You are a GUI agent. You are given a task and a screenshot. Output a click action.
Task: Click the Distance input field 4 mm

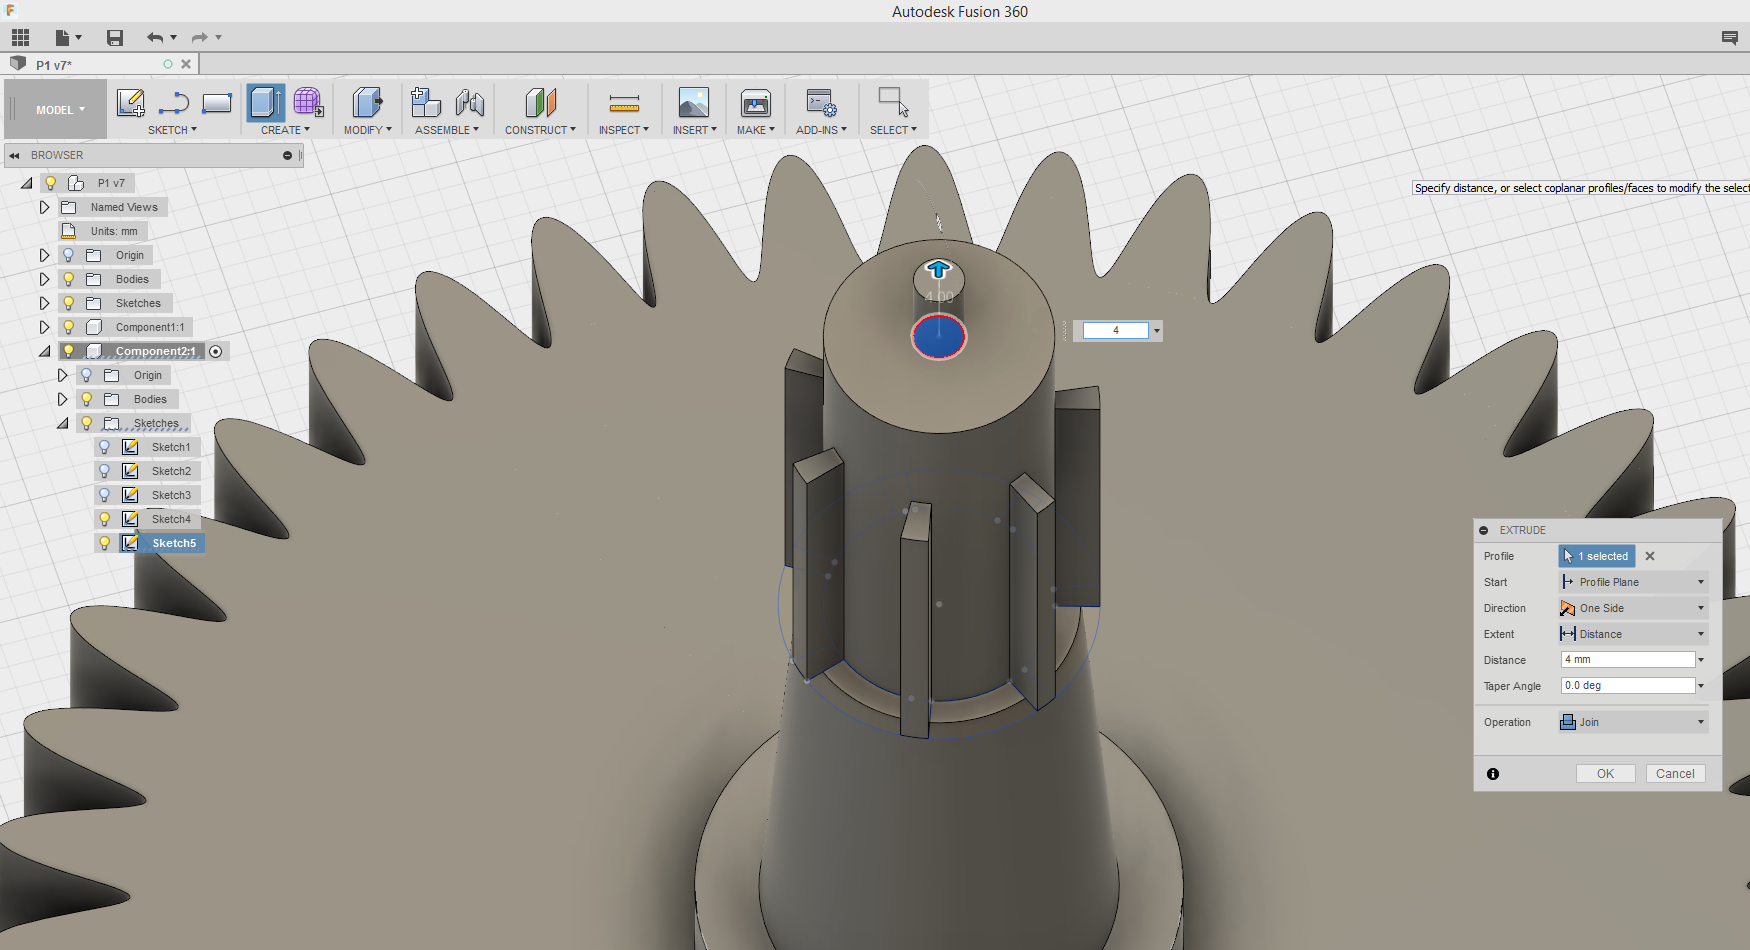(1628, 660)
